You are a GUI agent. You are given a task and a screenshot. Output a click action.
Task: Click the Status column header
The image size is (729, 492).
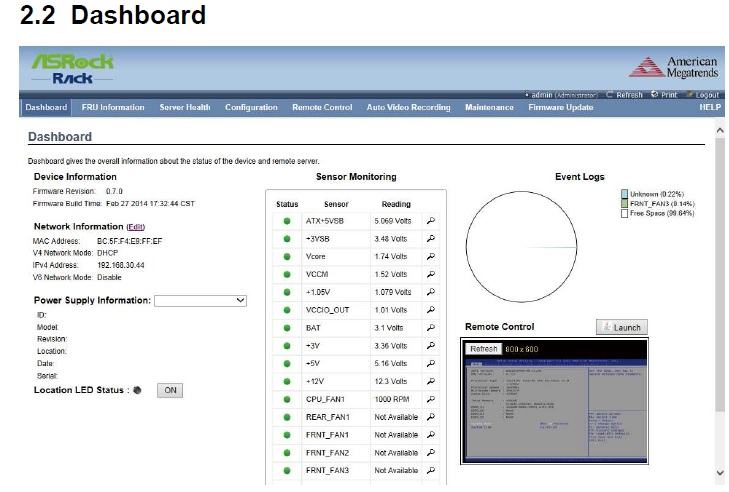[287, 204]
